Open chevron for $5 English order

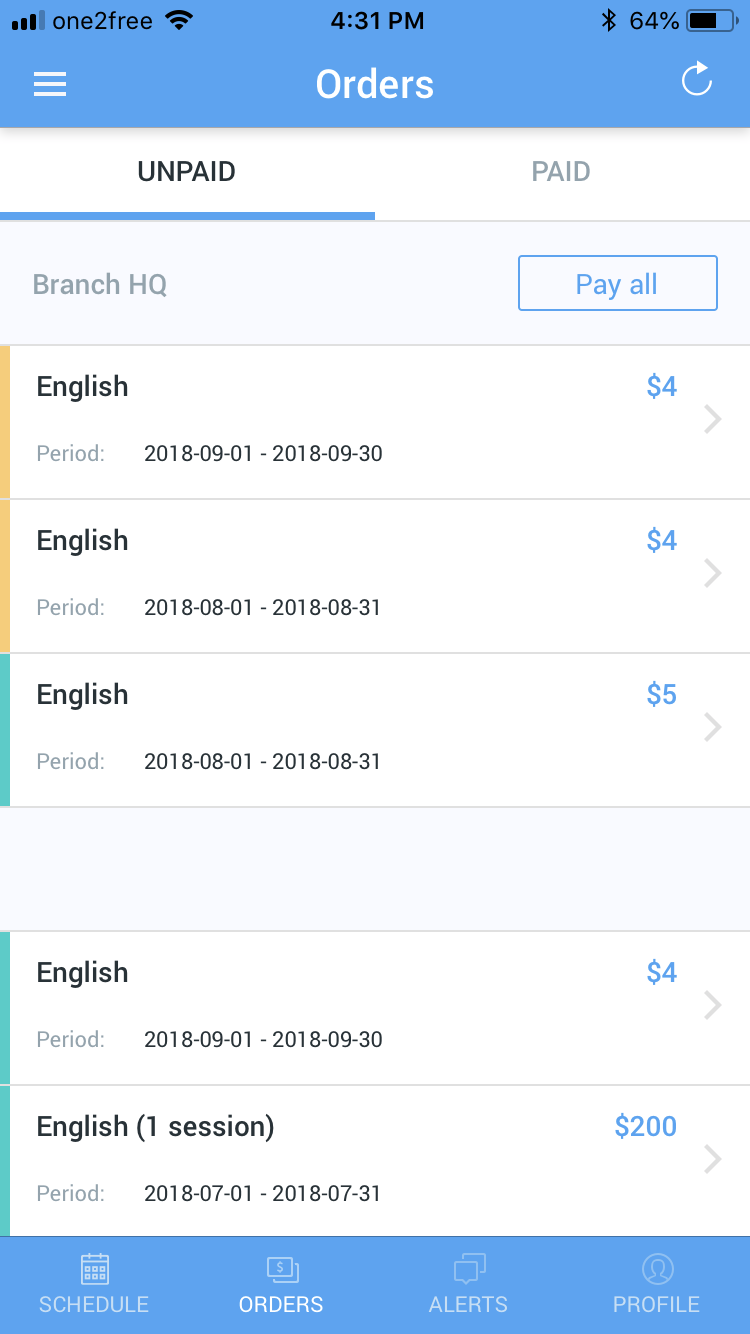tap(712, 728)
